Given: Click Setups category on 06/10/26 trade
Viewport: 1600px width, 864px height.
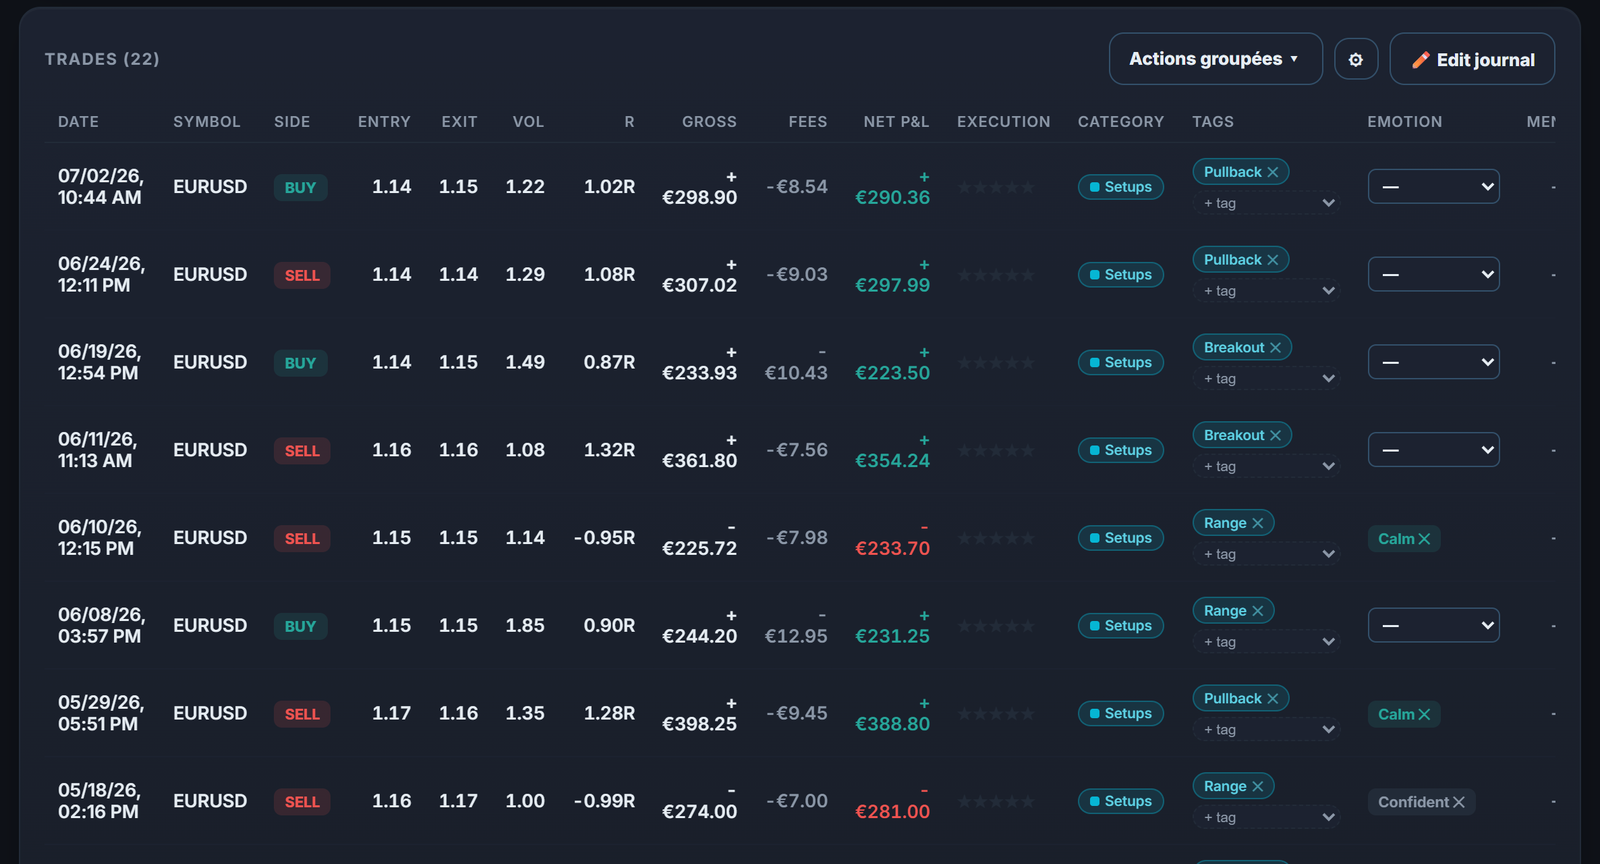Looking at the screenshot, I should pos(1121,538).
